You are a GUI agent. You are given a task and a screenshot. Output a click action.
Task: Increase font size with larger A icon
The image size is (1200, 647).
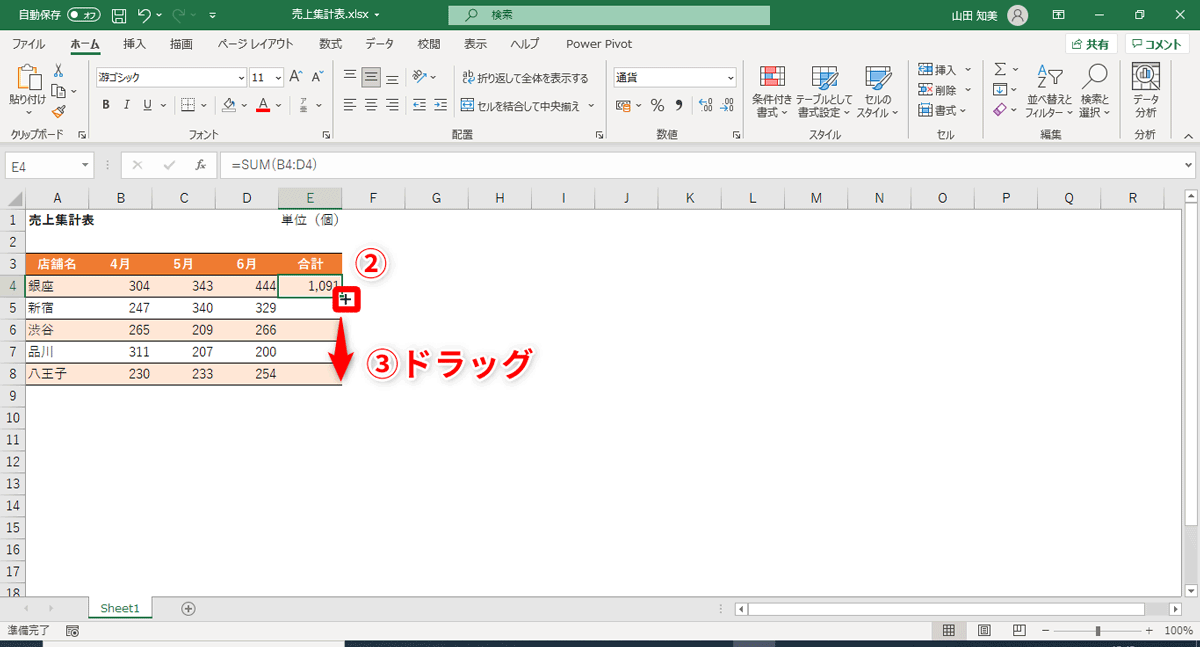296,77
